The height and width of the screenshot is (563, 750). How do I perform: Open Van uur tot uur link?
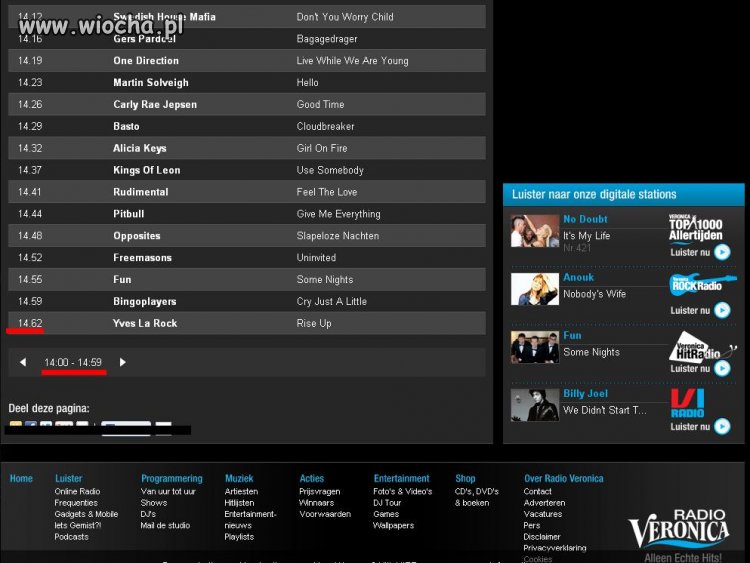point(168,491)
